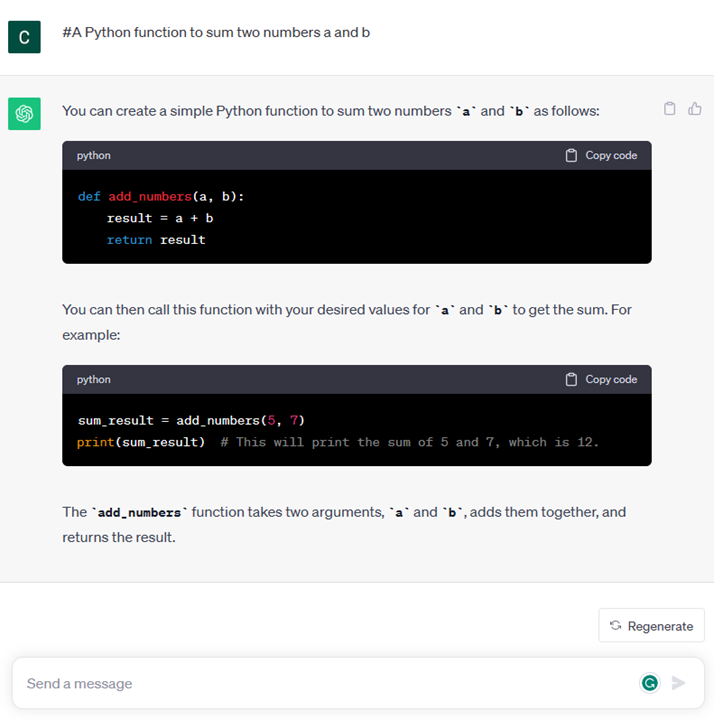Give the response a thumbs up

point(695,109)
